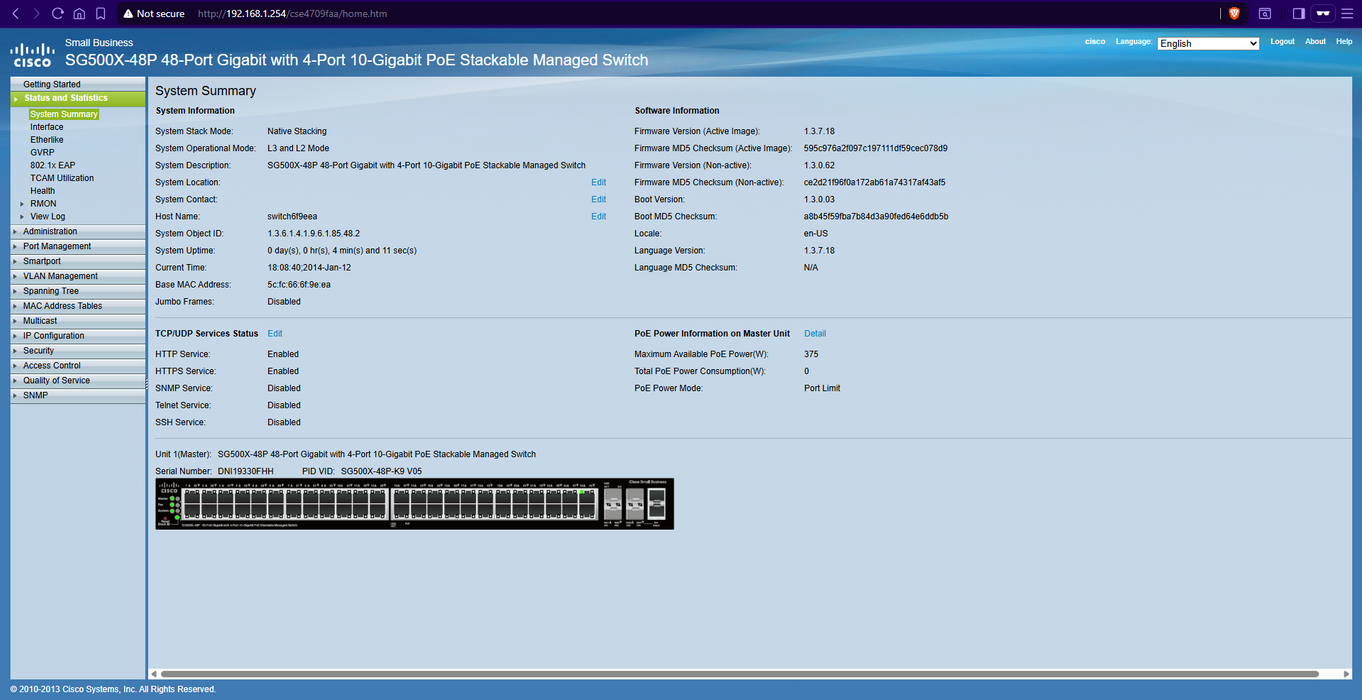Expand the Security section

pyautogui.click(x=78, y=351)
